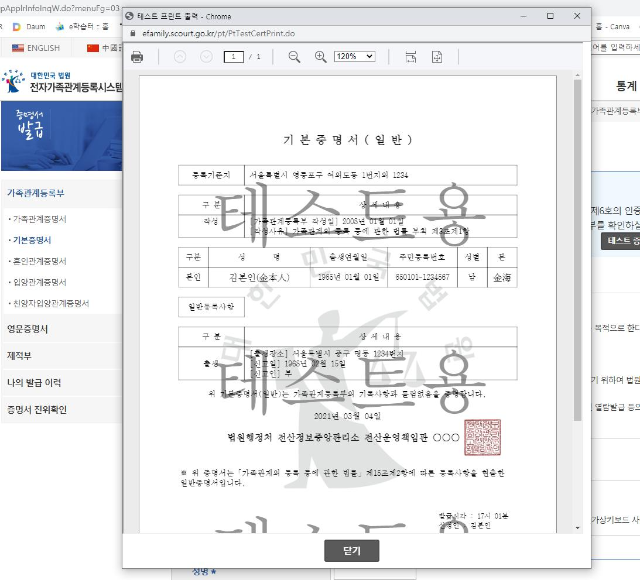Click the 등록기준지 label cell
640x580 pixels.
(x=211, y=175)
